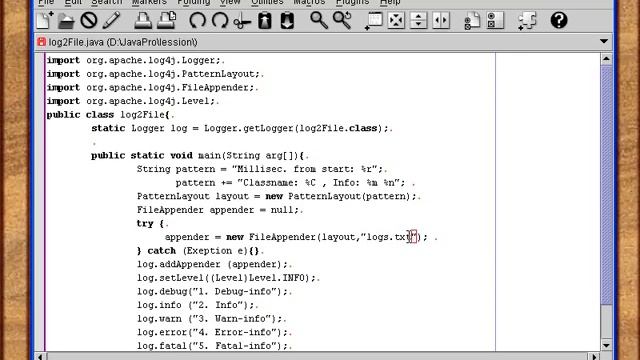Save the buffer with the pencil icon
The image size is (640, 360).
pos(111,20)
